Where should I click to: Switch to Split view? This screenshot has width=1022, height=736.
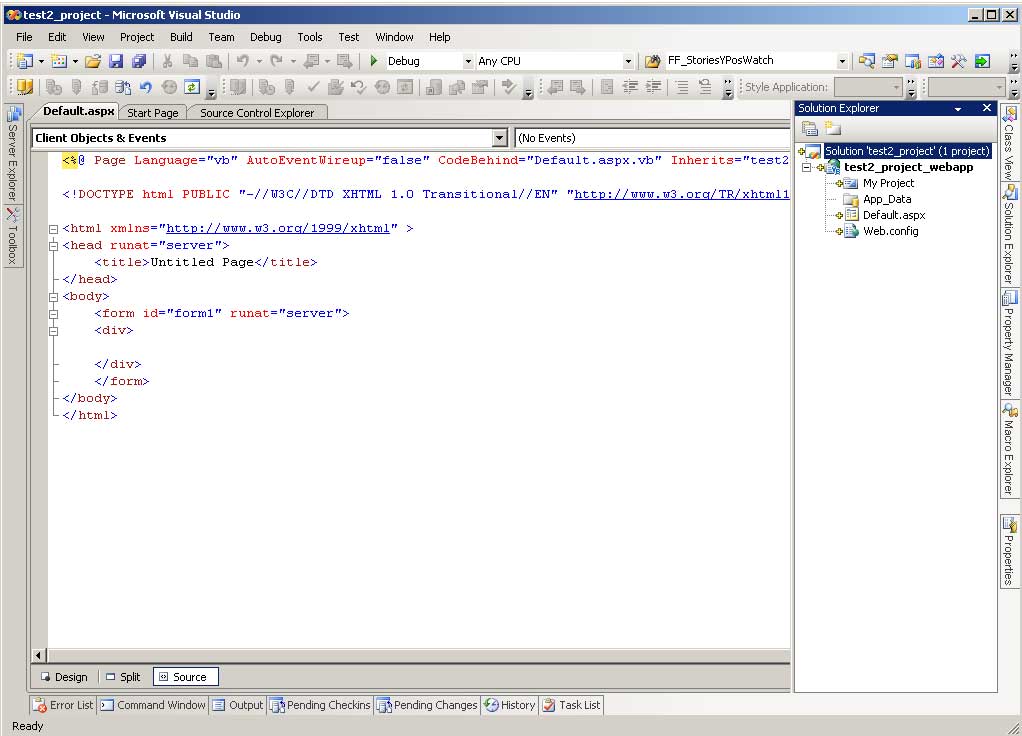click(x=123, y=677)
